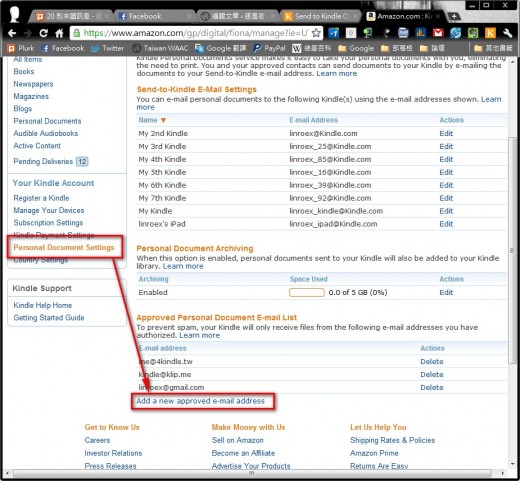Image resolution: width=520 pixels, height=481 pixels.
Task: Reload the page with the refresh icon
Action: point(43,33)
